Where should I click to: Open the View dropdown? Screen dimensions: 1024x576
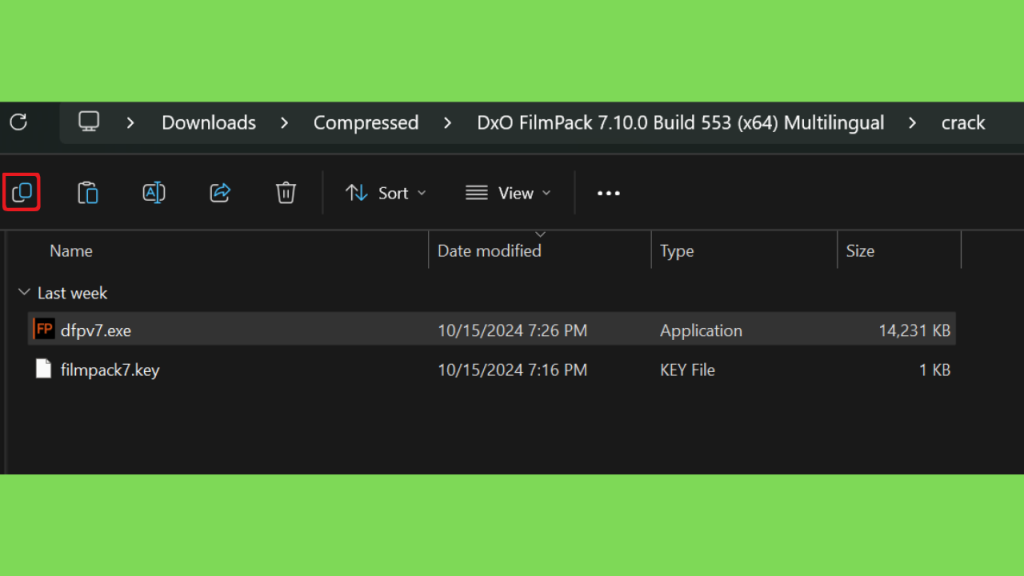tap(508, 193)
